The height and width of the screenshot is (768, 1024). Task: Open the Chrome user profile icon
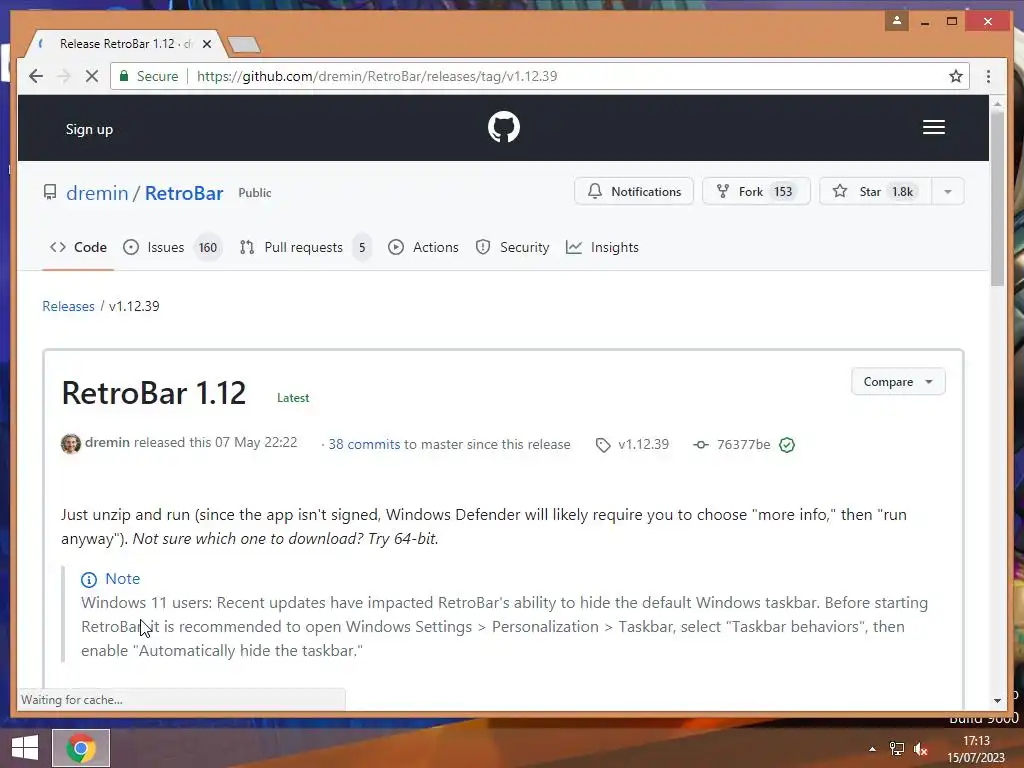pos(897,21)
